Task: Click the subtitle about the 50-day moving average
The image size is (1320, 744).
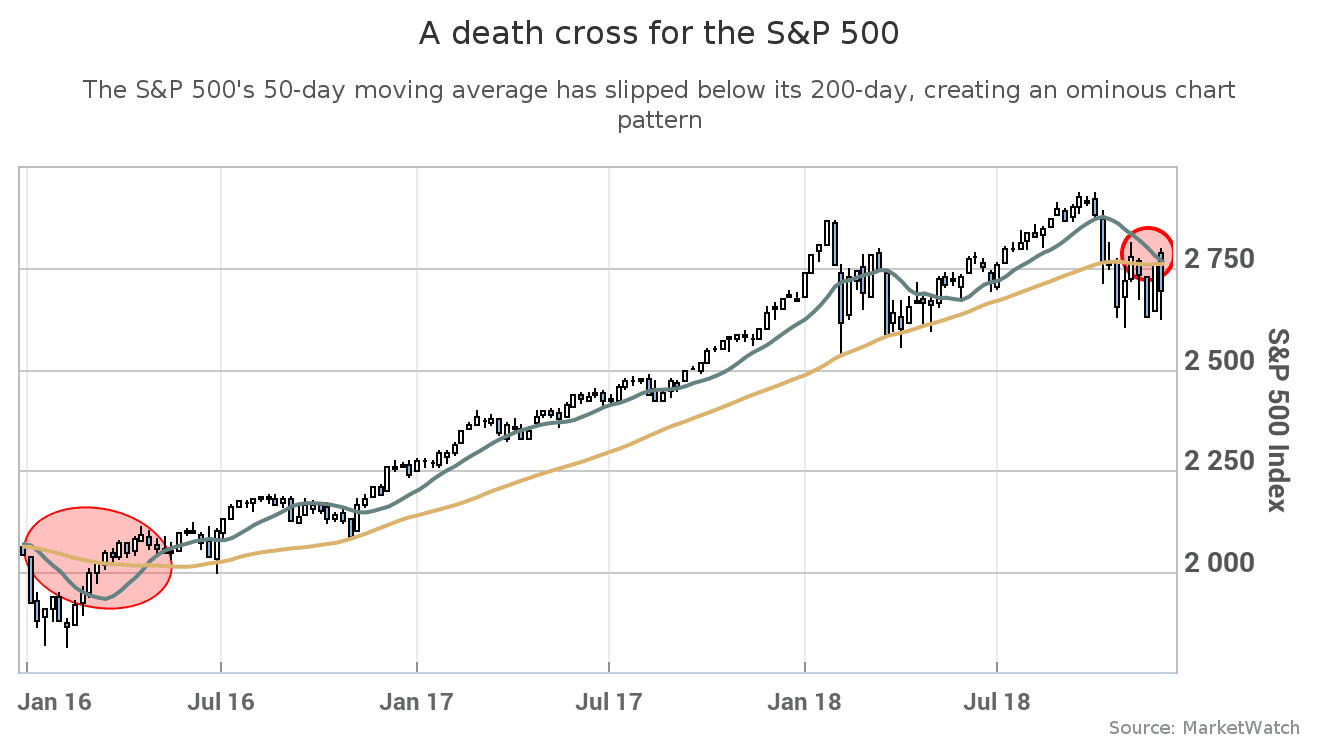Action: click(x=659, y=104)
